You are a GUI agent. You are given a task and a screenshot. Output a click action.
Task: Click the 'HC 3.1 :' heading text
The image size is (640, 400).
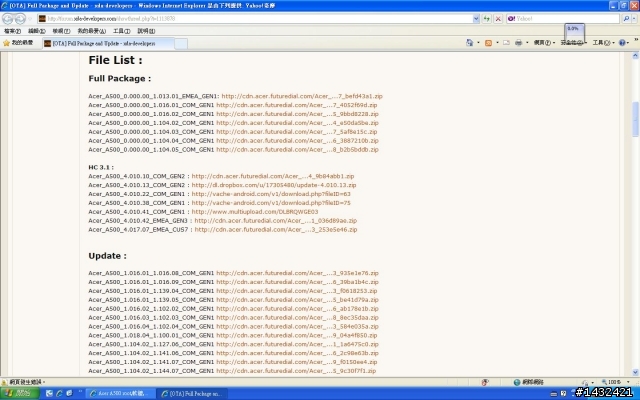coord(101,167)
